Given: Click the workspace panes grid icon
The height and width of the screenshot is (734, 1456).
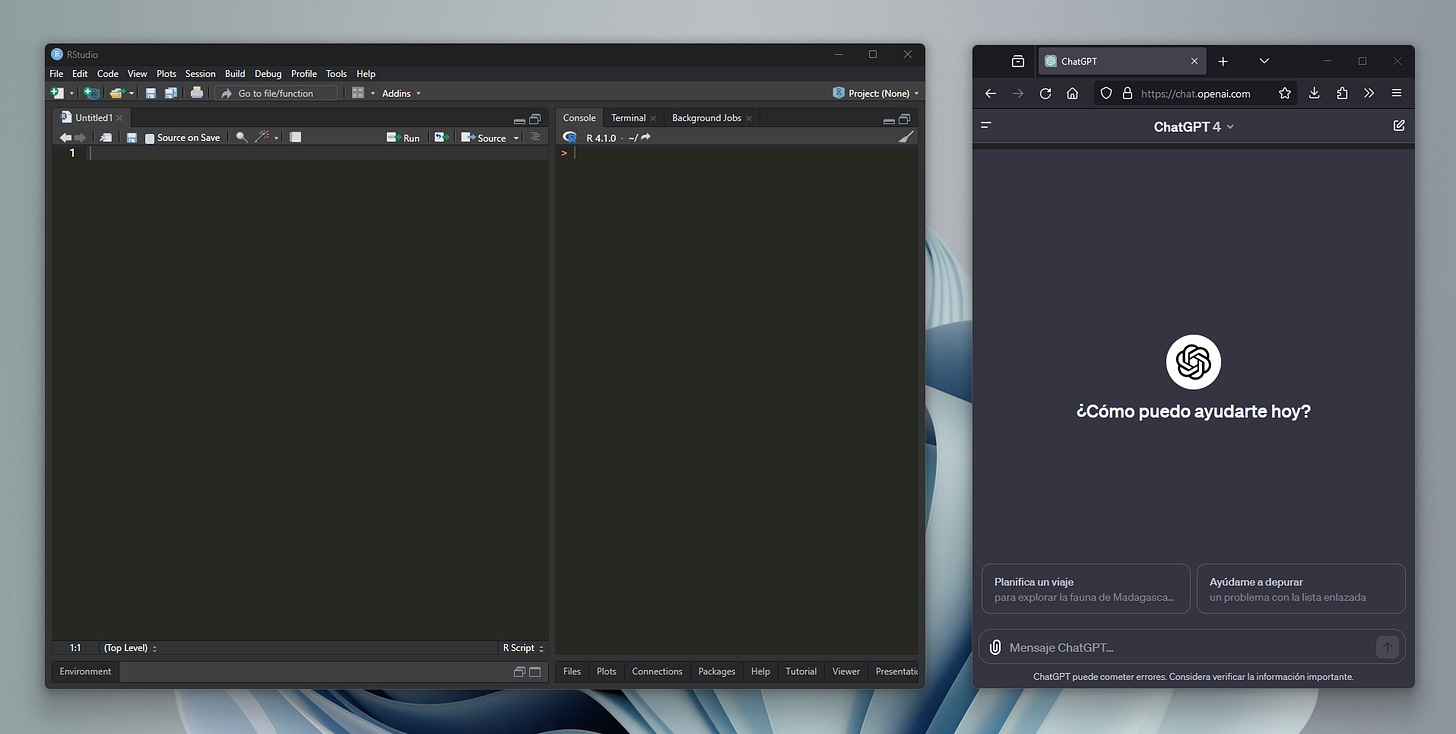Looking at the screenshot, I should (x=358, y=93).
